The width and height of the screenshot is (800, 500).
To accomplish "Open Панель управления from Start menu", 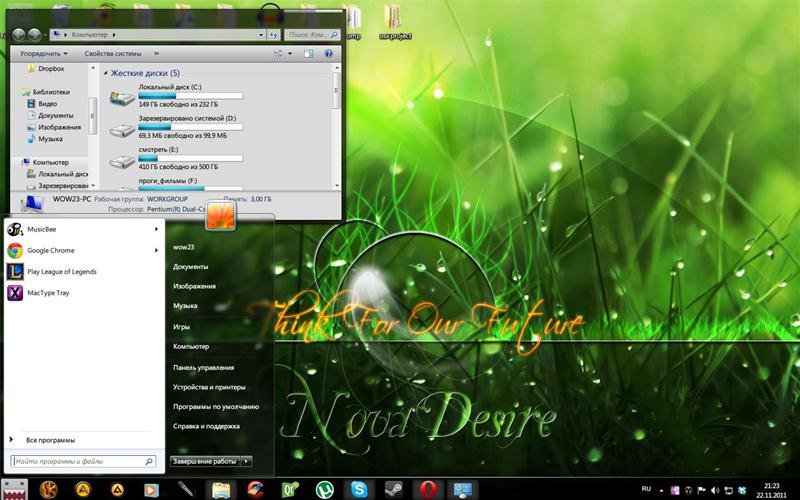I will tap(203, 367).
